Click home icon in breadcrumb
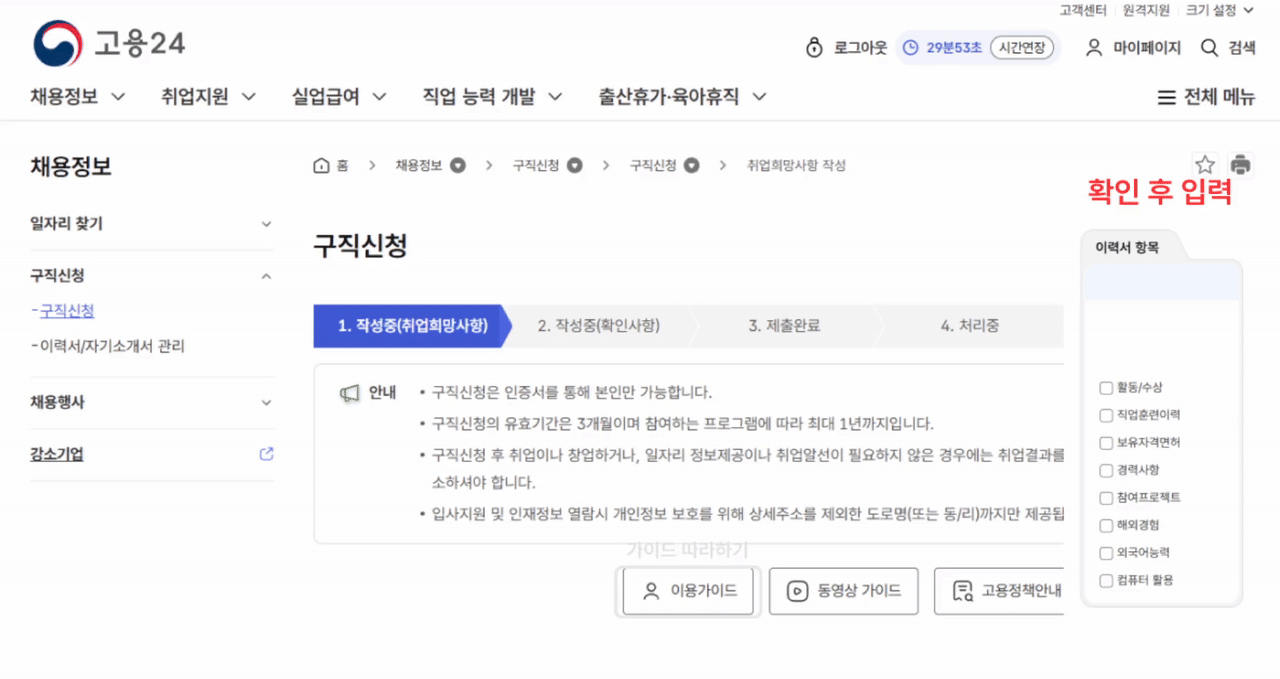The height and width of the screenshot is (679, 1280). pyautogui.click(x=321, y=166)
